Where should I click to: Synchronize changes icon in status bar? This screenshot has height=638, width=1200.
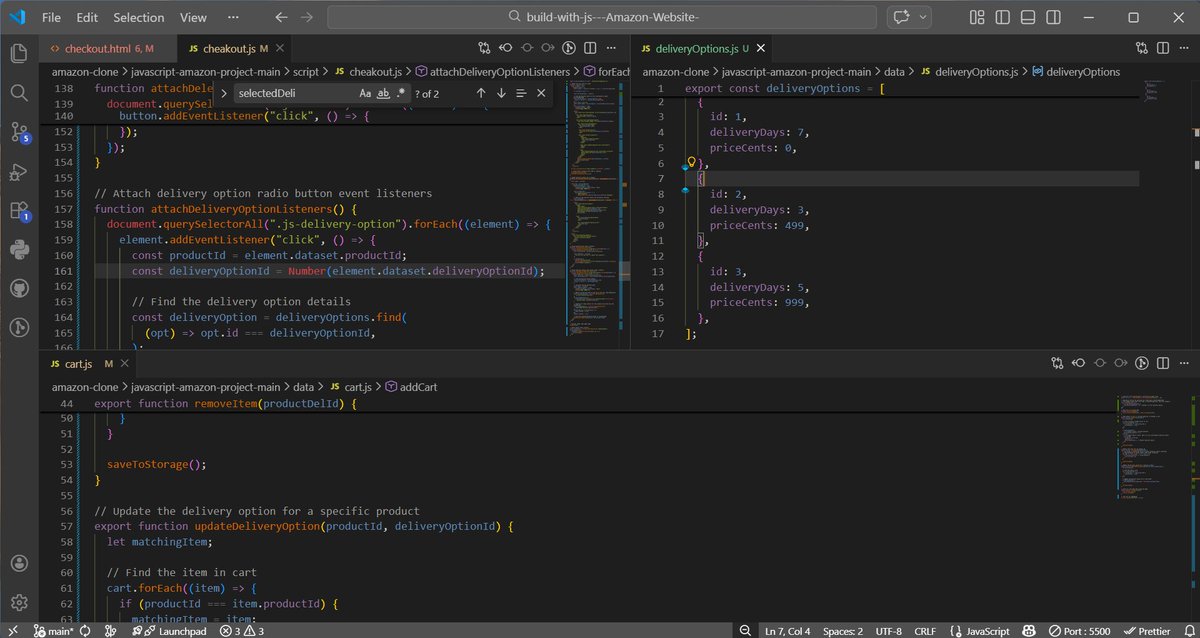click(85, 631)
